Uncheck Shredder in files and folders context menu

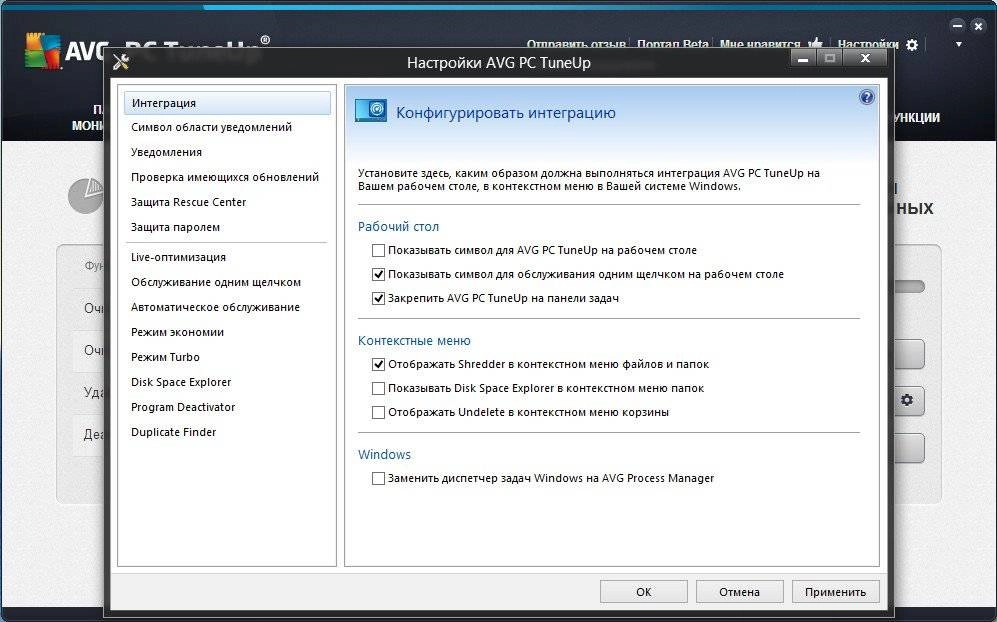[378, 364]
